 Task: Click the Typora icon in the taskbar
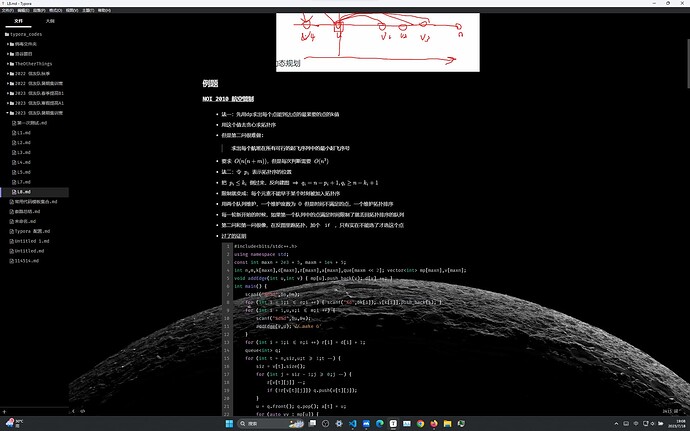393,424
